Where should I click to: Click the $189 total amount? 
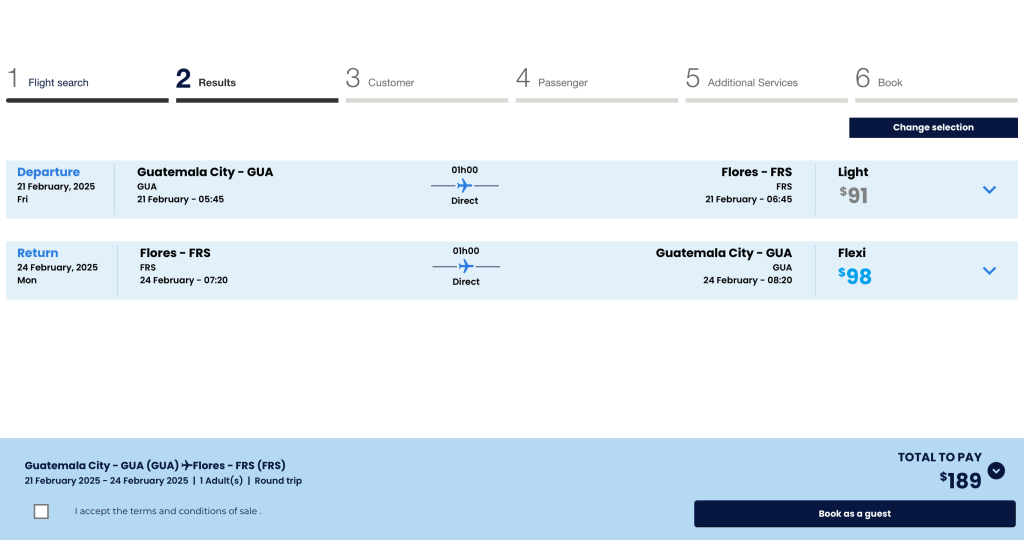pyautogui.click(x=961, y=481)
